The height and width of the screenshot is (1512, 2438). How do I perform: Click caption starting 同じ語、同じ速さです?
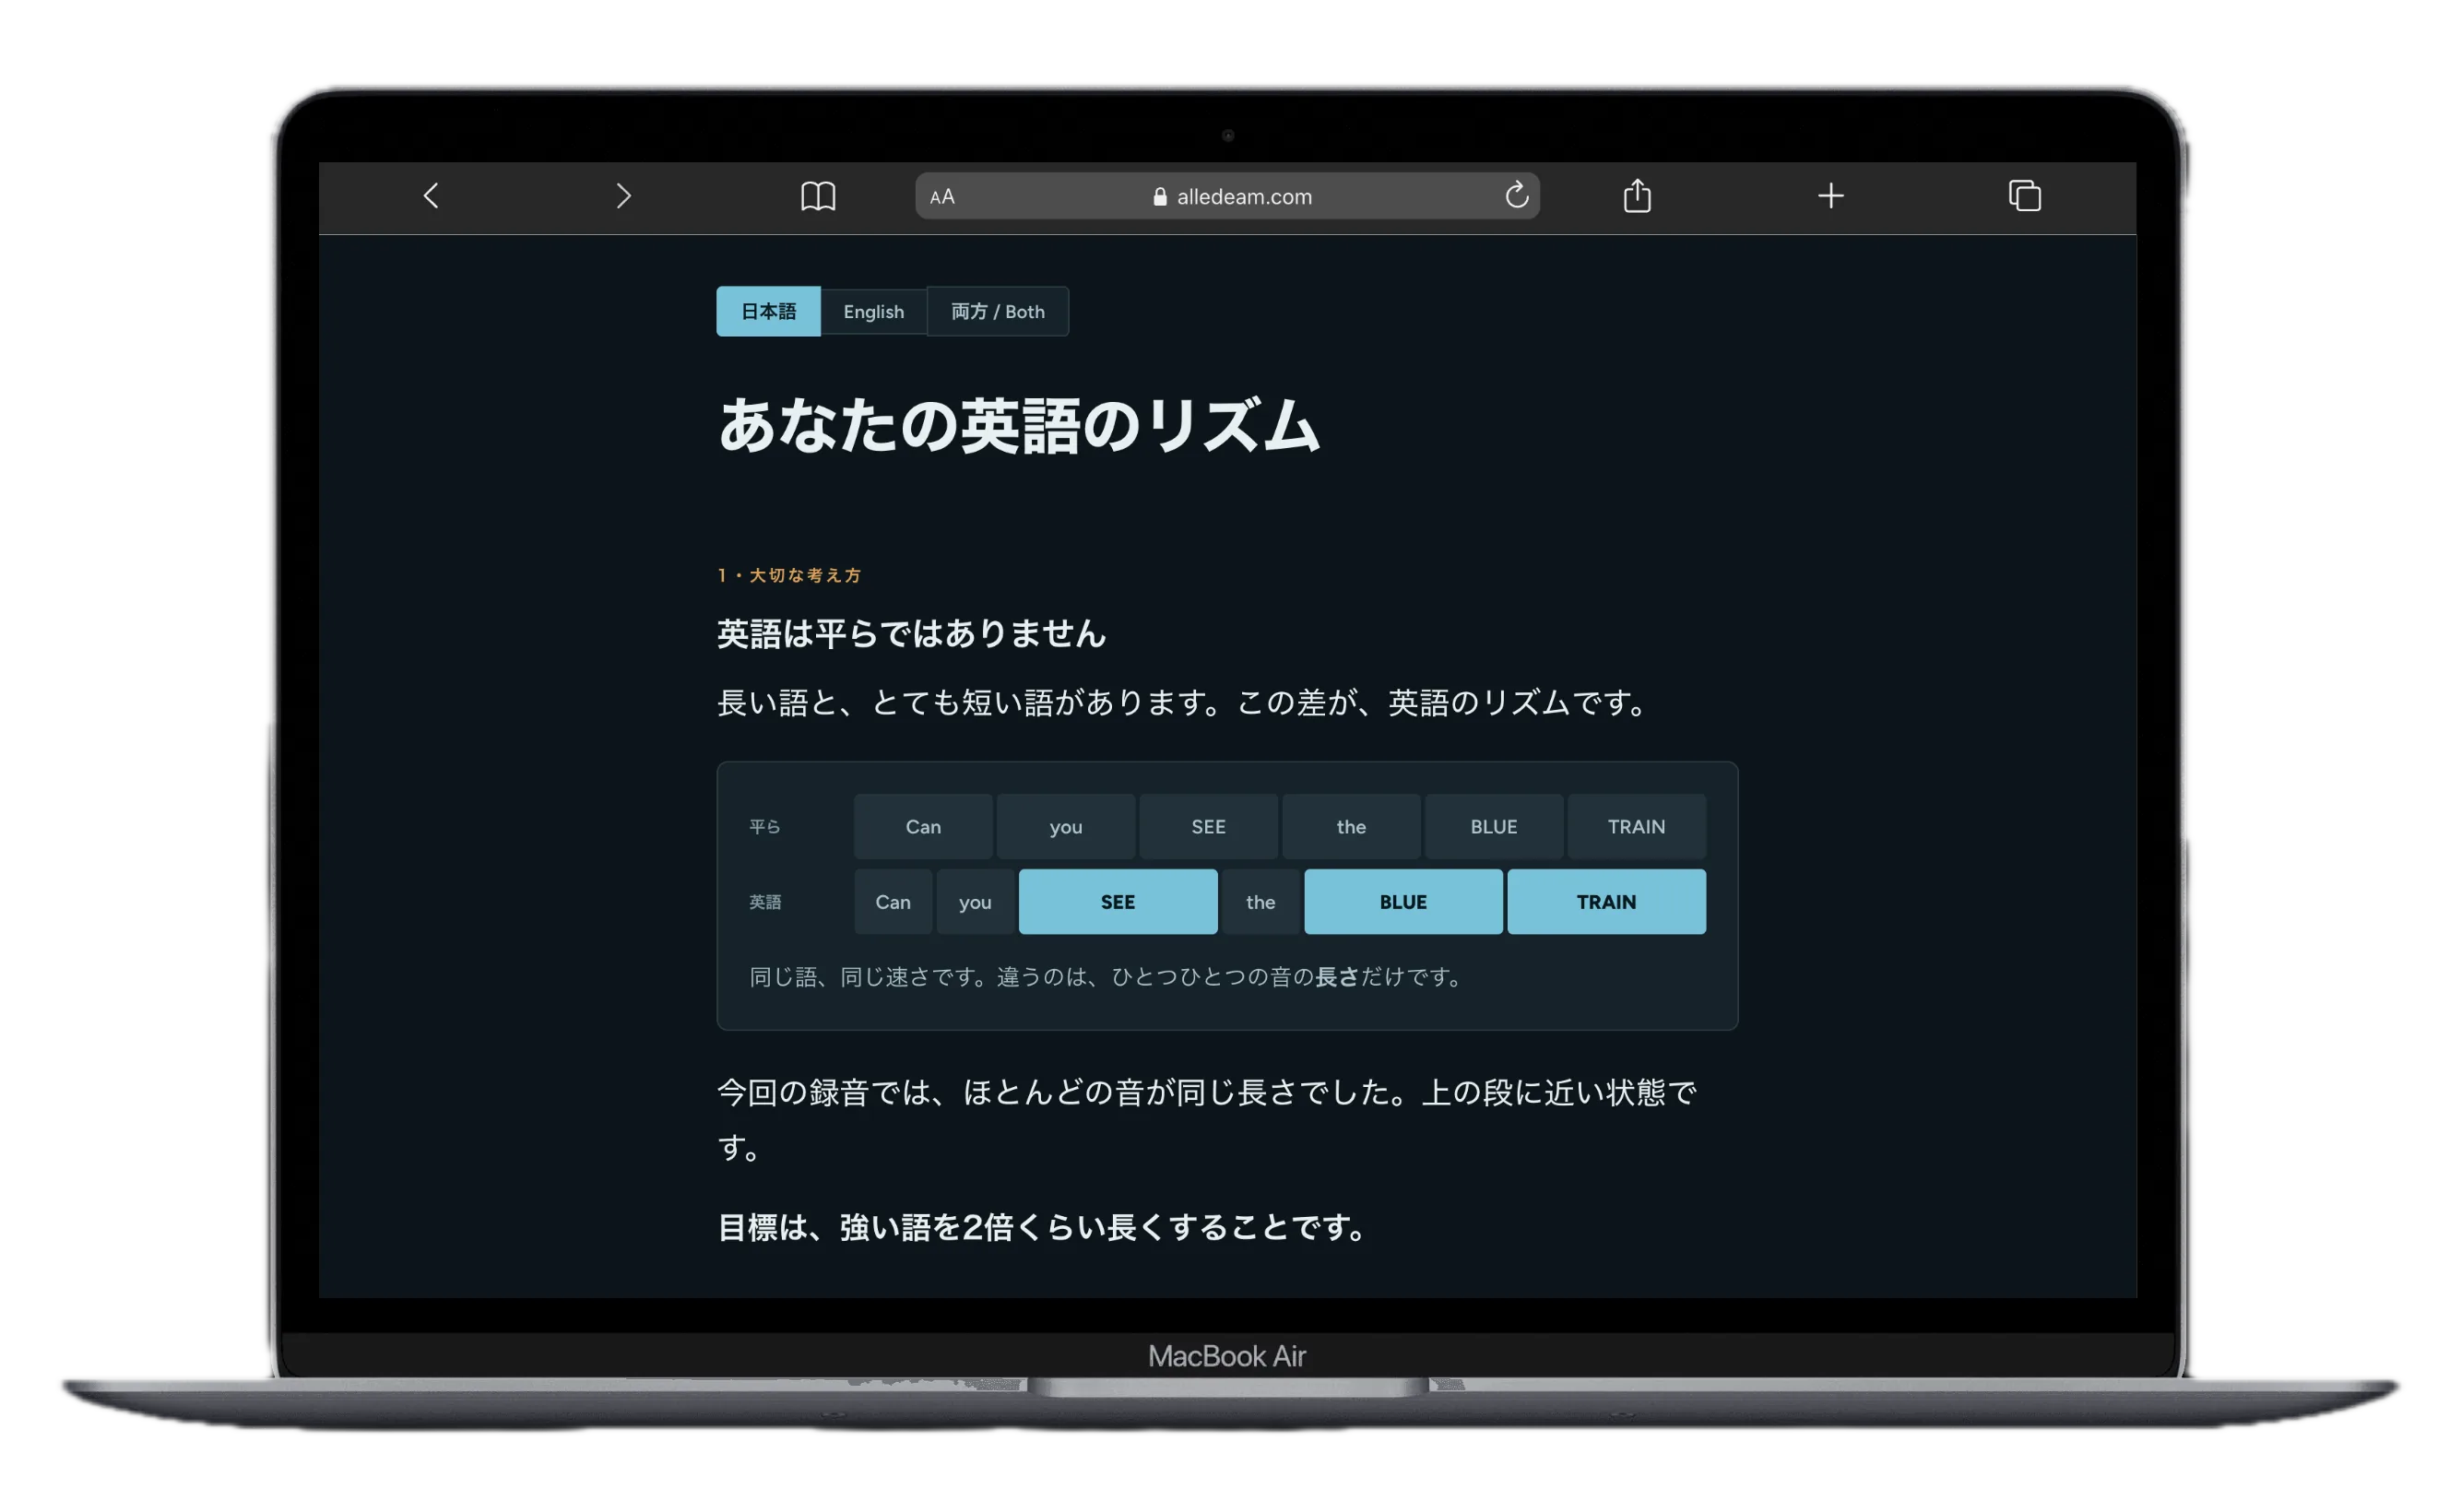pos(1106,976)
